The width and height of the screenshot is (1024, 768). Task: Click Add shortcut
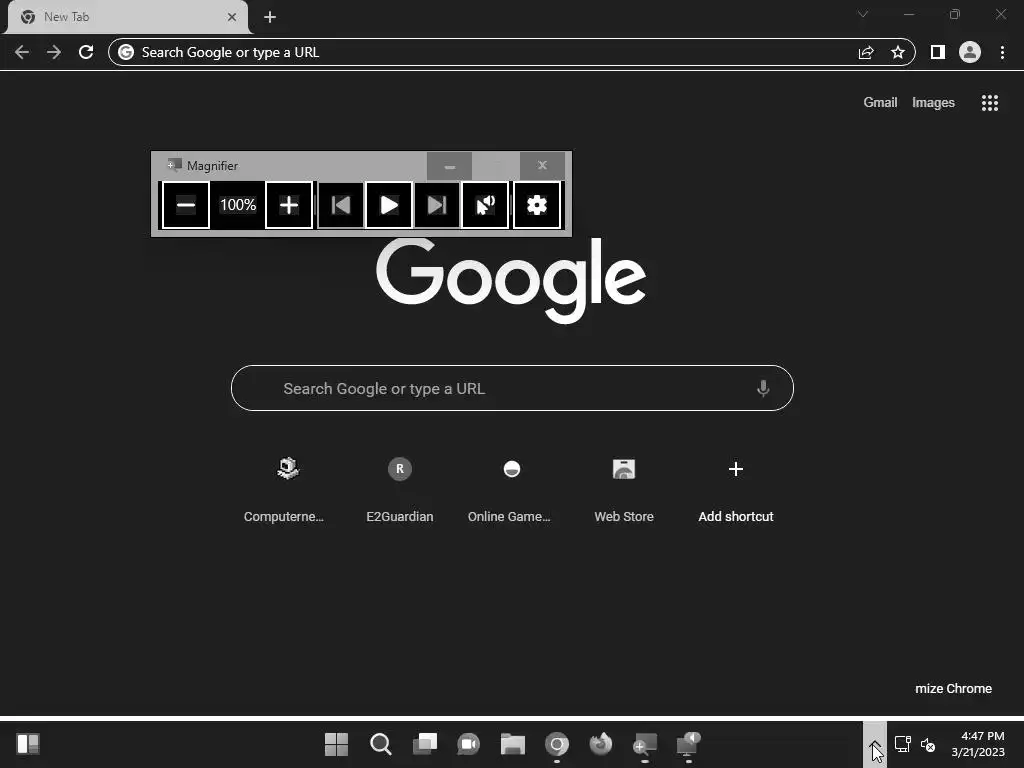pos(735,489)
